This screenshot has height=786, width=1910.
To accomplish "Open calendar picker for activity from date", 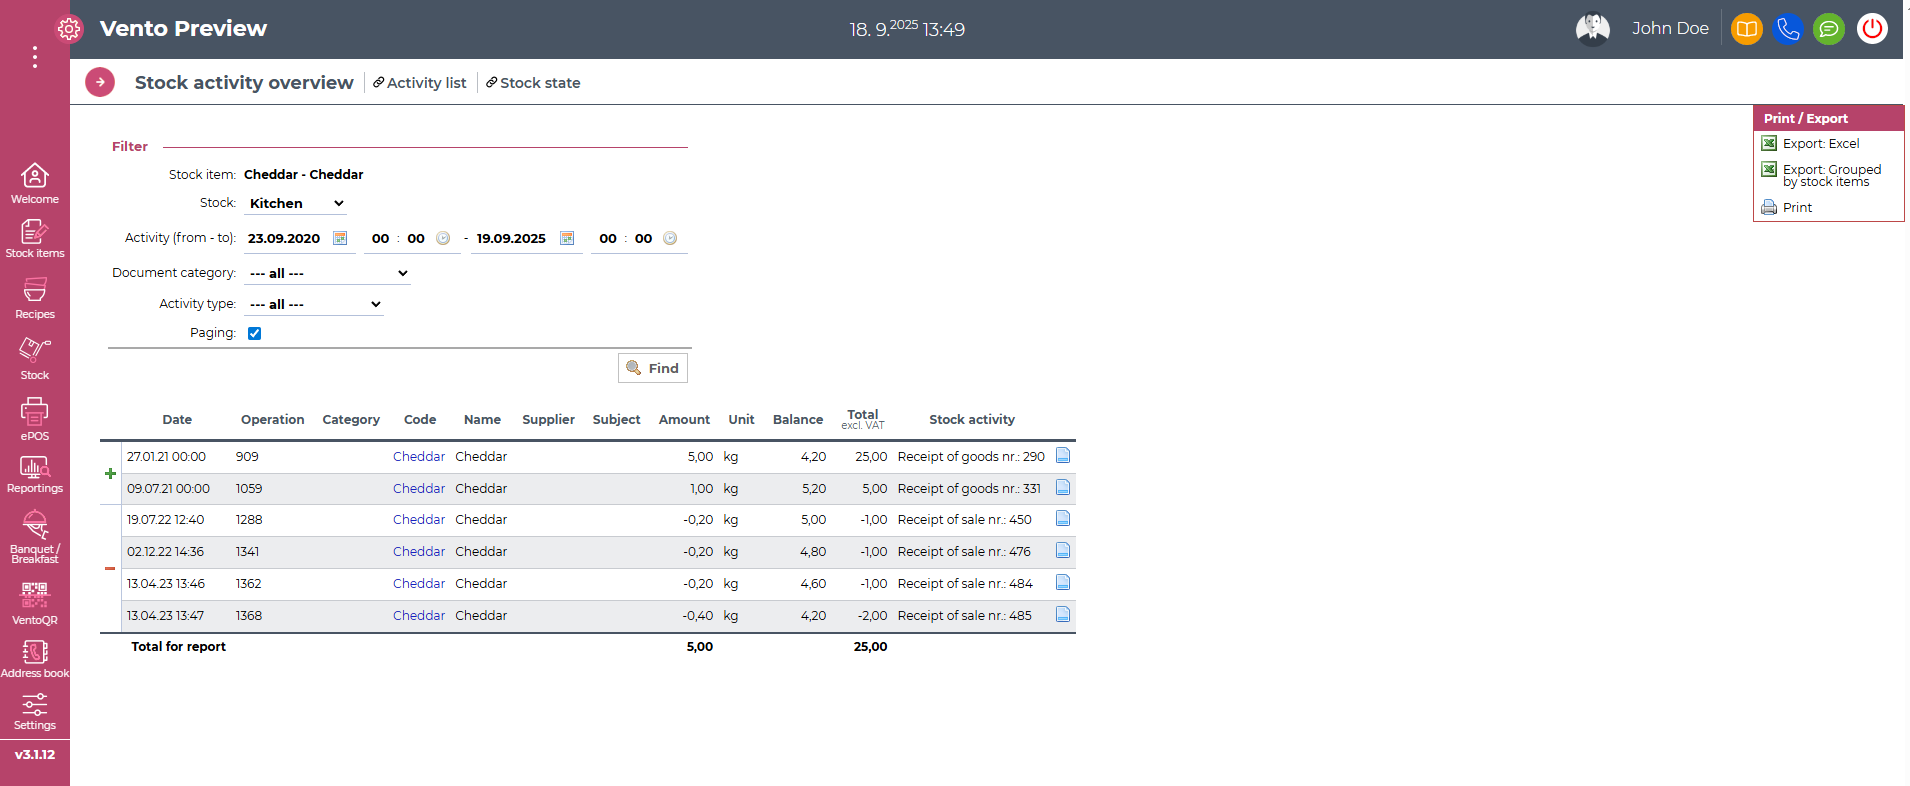I will [340, 238].
